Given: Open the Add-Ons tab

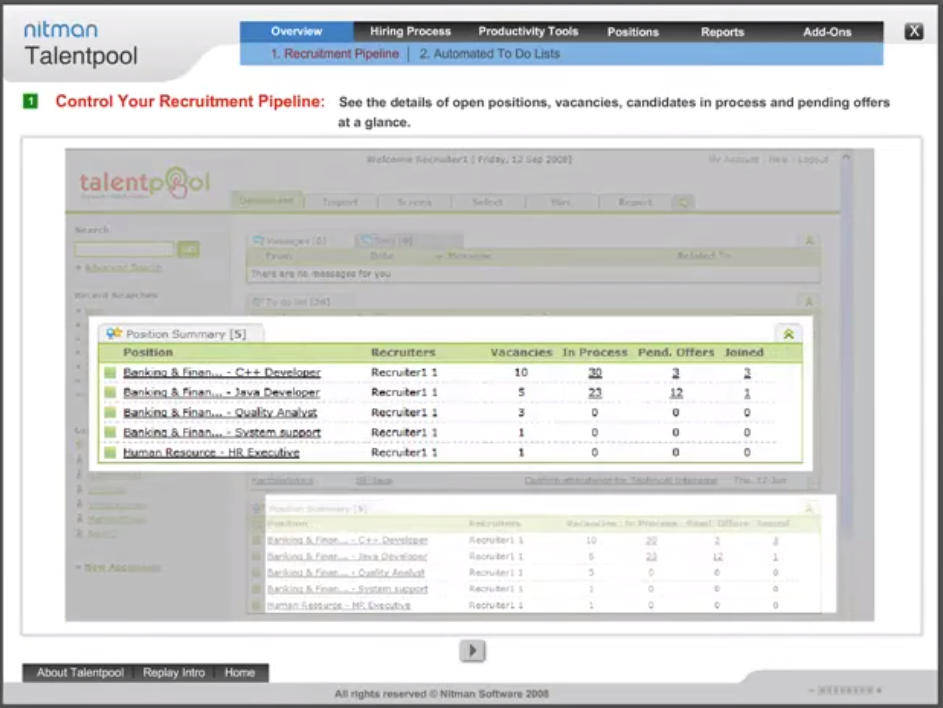Looking at the screenshot, I should click(x=827, y=32).
